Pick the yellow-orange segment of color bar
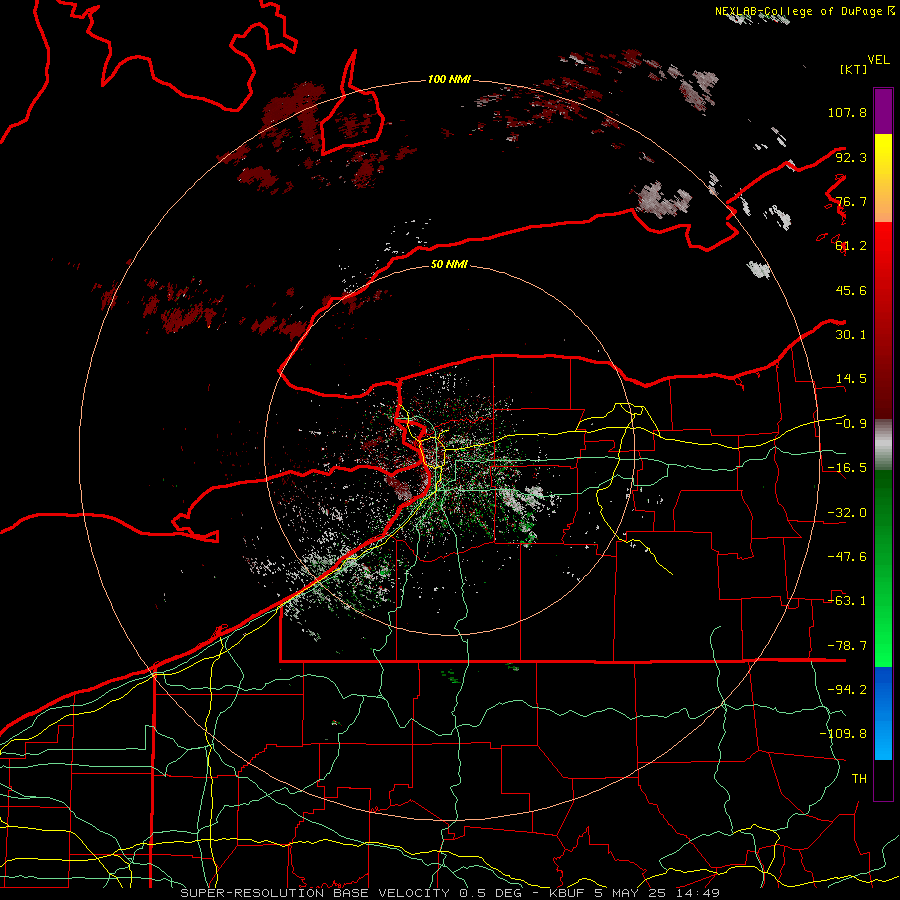The image size is (900, 900). point(883,178)
